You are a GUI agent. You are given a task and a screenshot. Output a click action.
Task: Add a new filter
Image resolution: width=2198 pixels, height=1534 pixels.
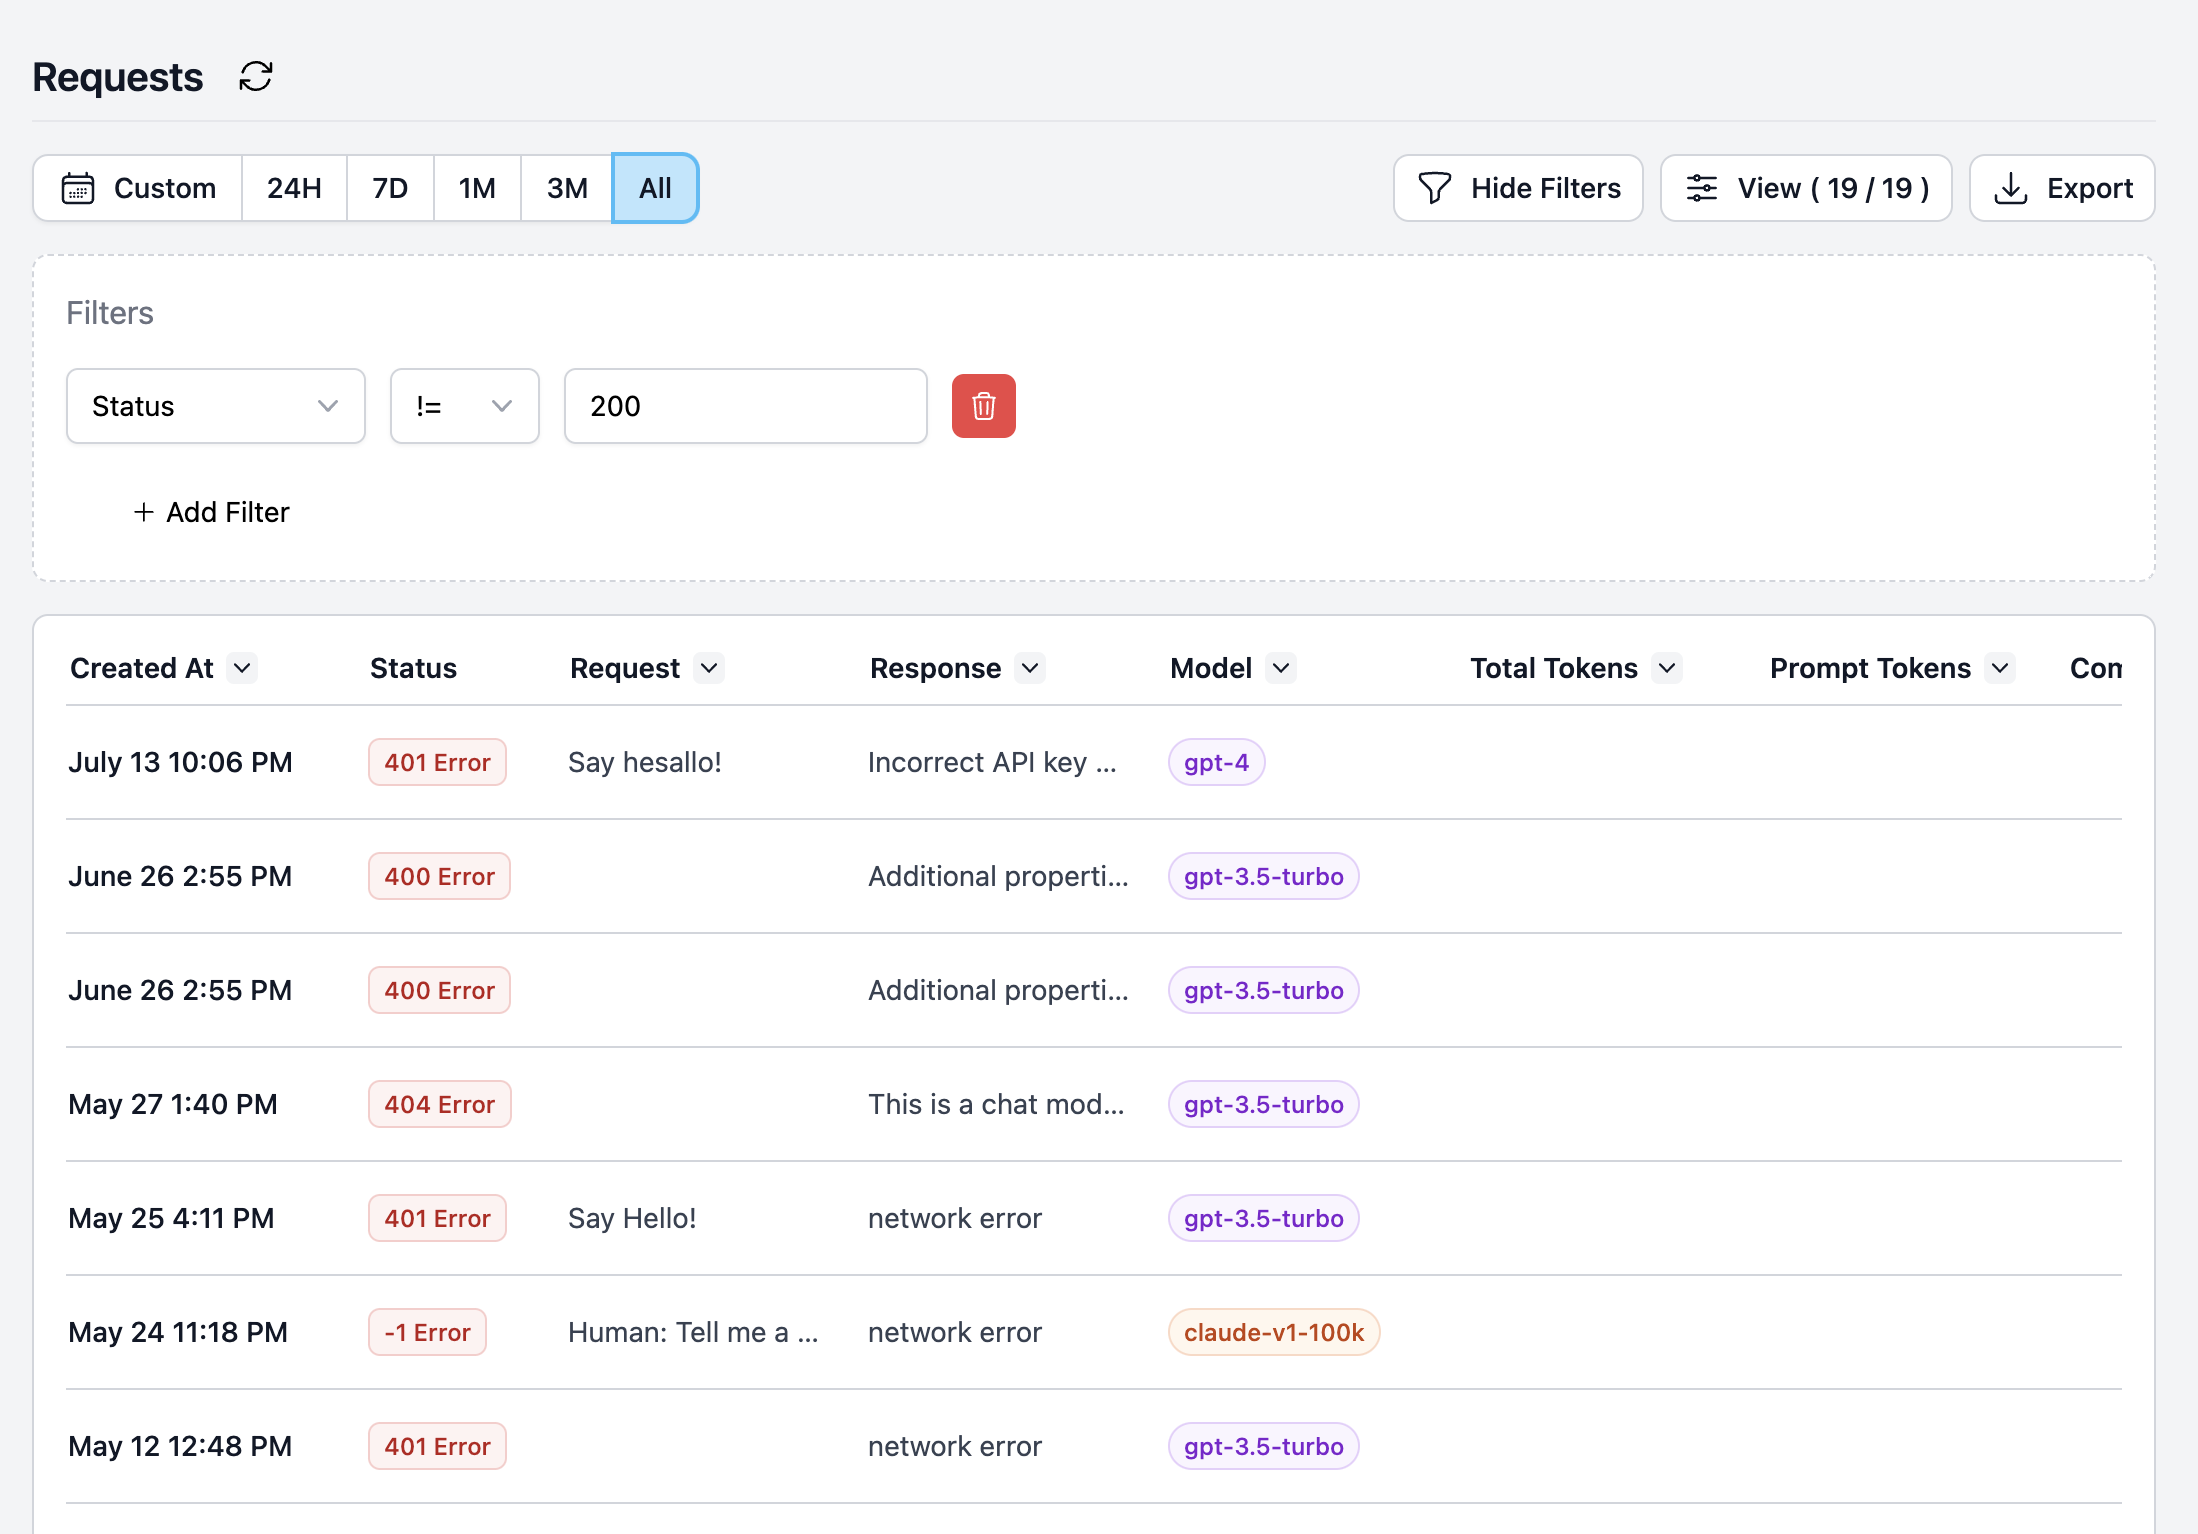coord(211,512)
